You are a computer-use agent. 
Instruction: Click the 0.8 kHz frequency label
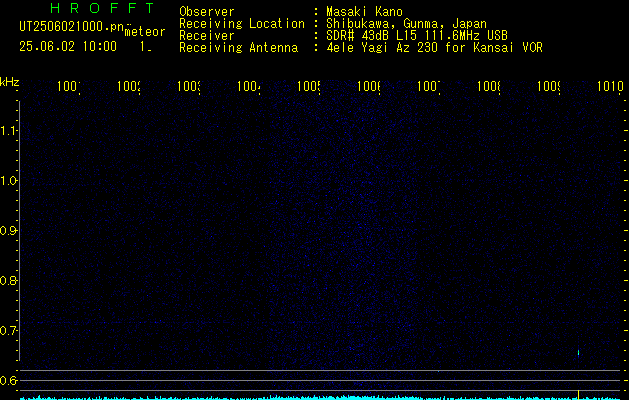[8, 280]
